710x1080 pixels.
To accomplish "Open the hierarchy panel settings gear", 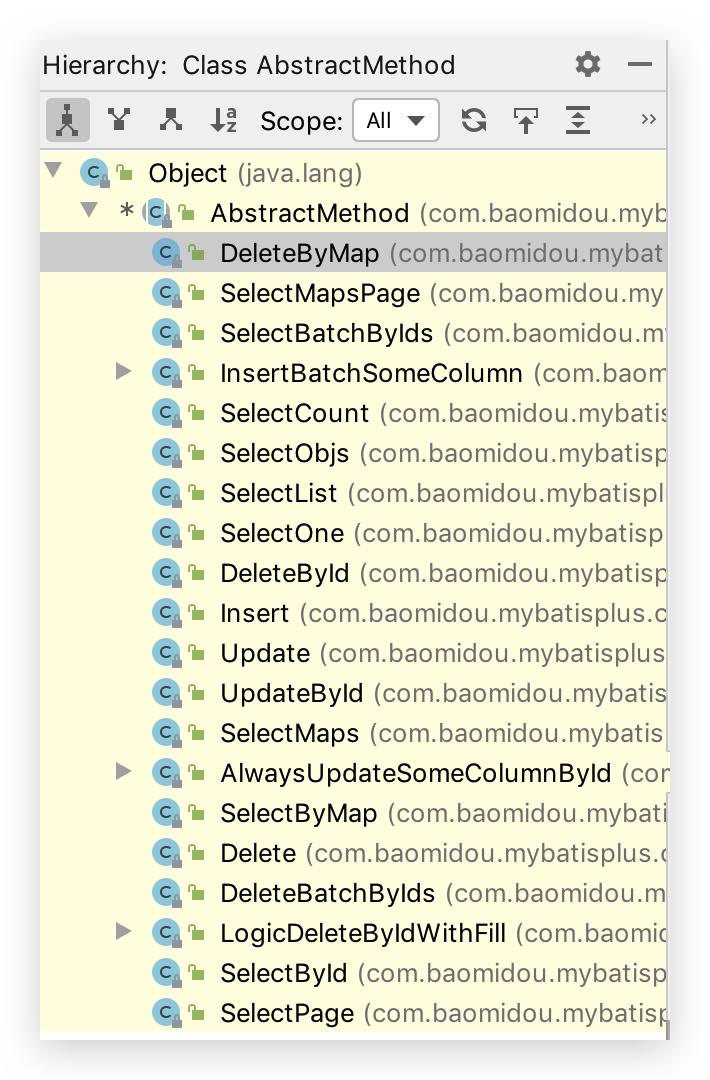I will pos(588,65).
